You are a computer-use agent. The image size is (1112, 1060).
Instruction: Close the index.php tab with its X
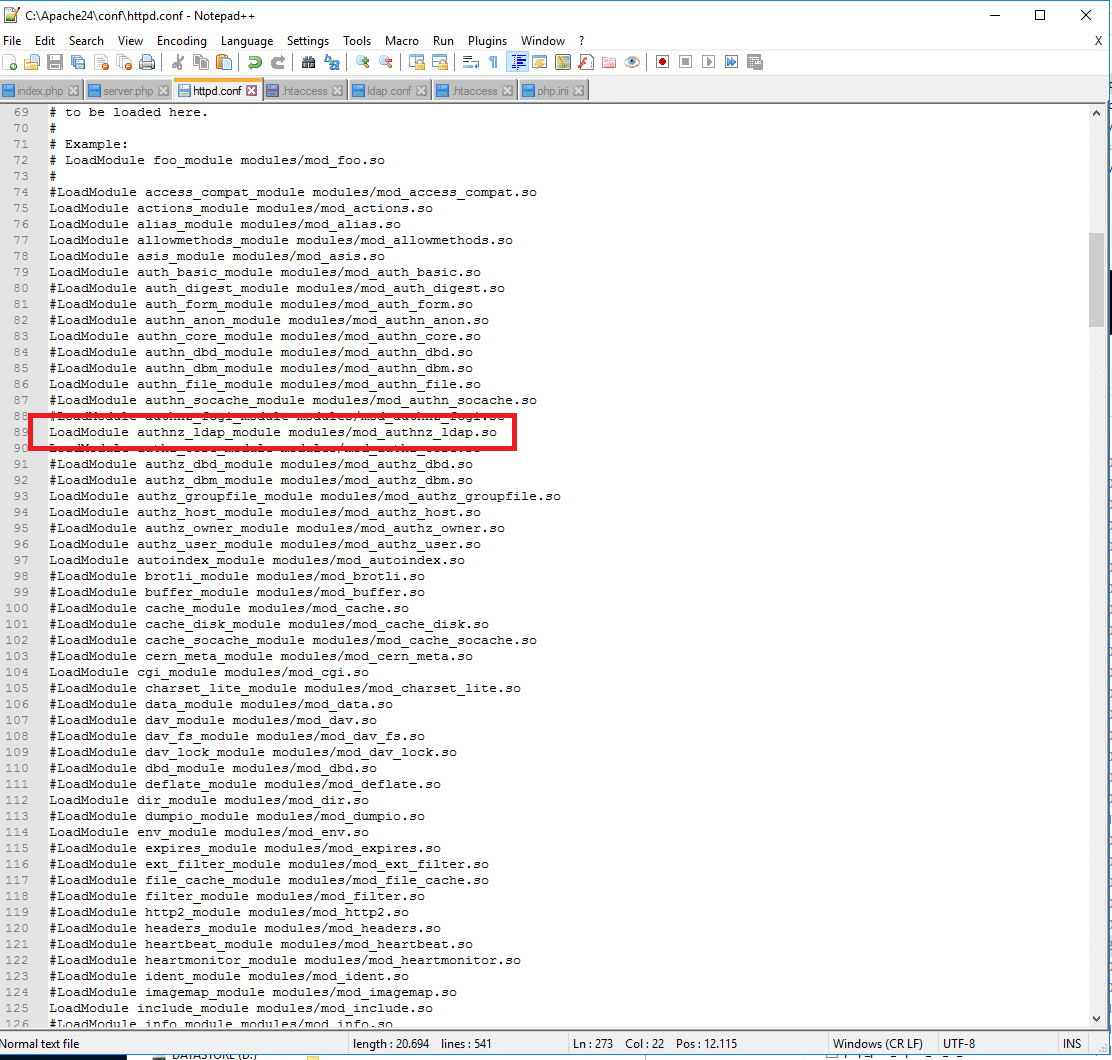(74, 91)
